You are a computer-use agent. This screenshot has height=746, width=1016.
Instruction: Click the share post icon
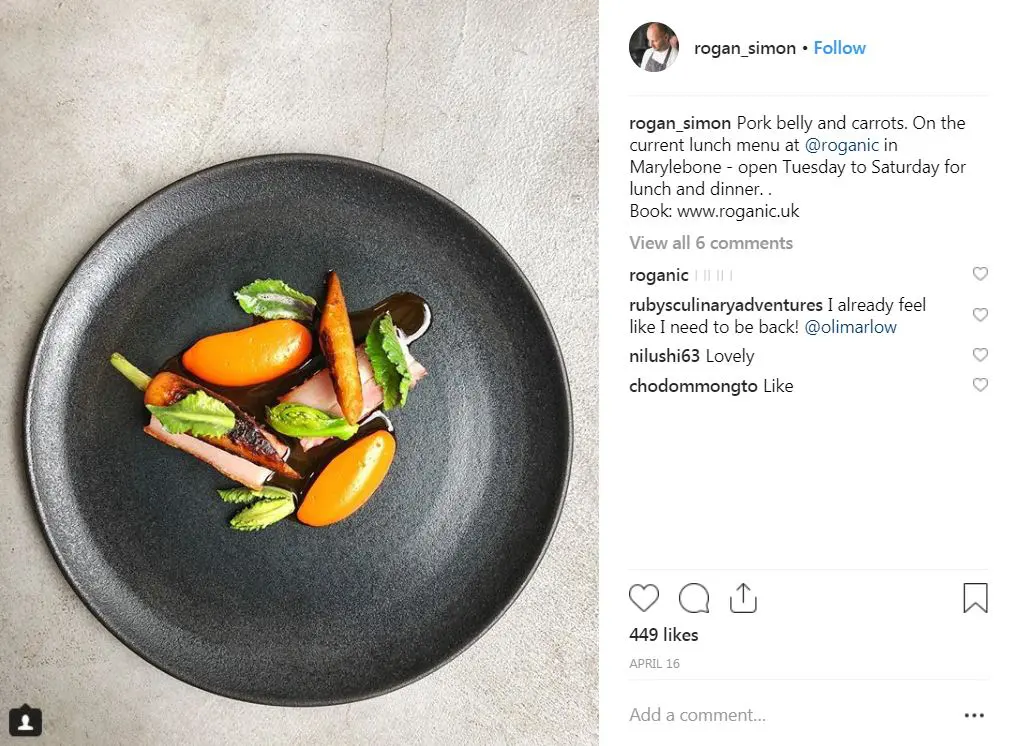click(x=743, y=598)
